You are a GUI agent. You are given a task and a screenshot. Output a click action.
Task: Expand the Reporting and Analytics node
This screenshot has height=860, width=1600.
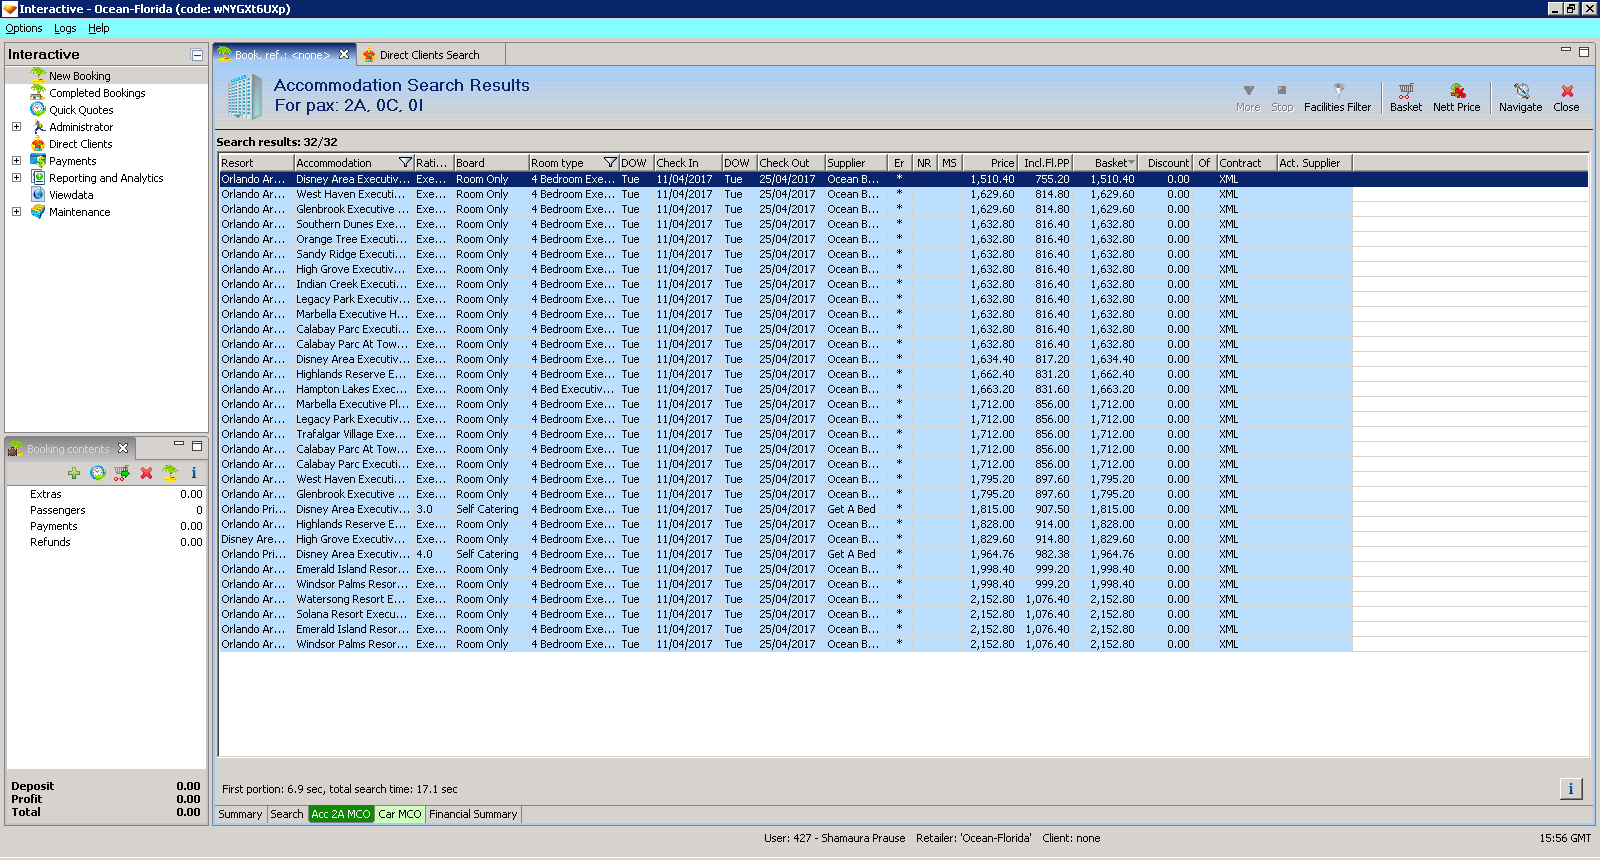(16, 178)
